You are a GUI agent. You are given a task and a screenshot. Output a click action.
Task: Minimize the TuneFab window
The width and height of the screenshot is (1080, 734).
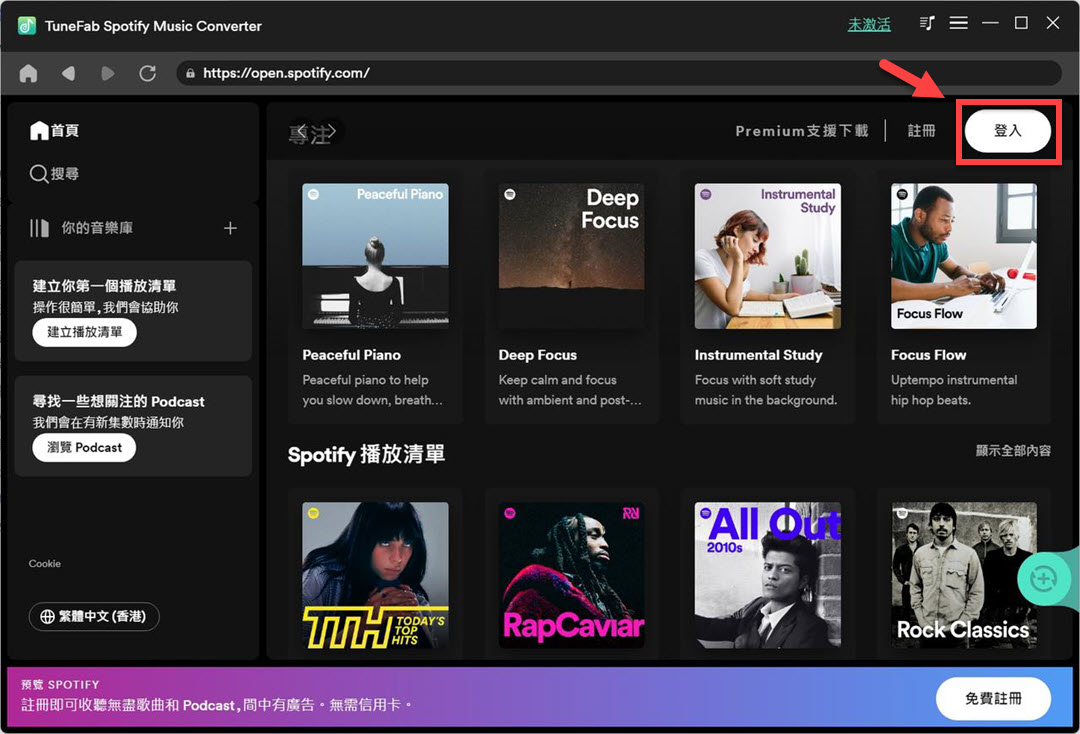990,23
